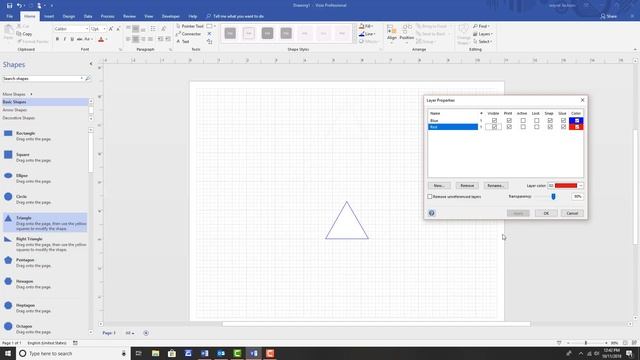
Task: Enable Remove unreferenced layers checkbox
Action: 430,197
